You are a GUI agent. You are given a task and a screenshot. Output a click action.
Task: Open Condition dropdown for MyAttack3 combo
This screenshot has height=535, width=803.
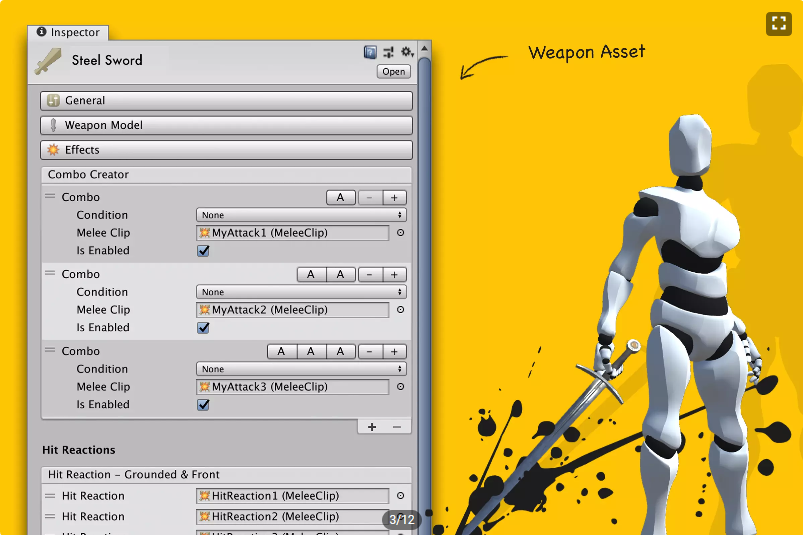301,369
